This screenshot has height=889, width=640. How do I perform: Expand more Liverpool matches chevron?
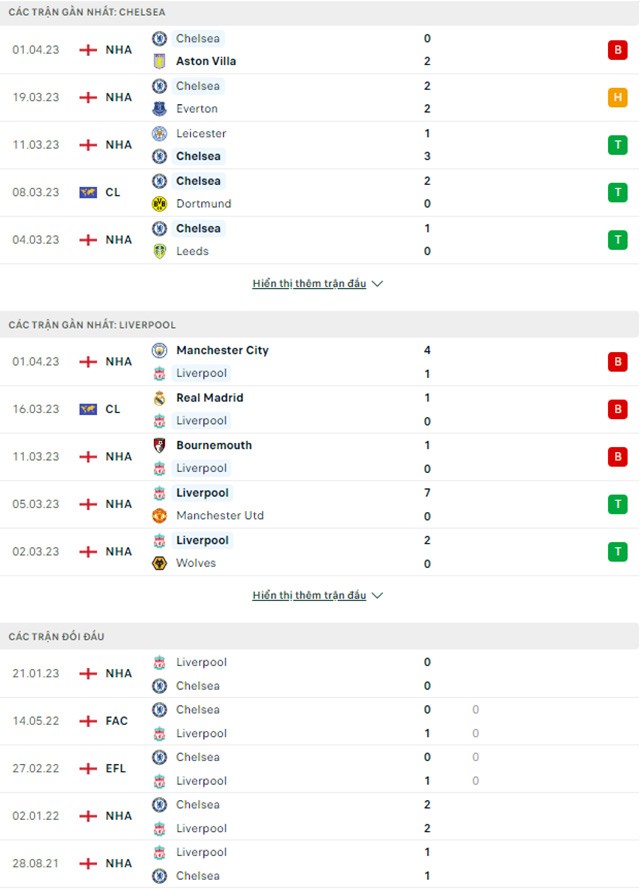(377, 596)
